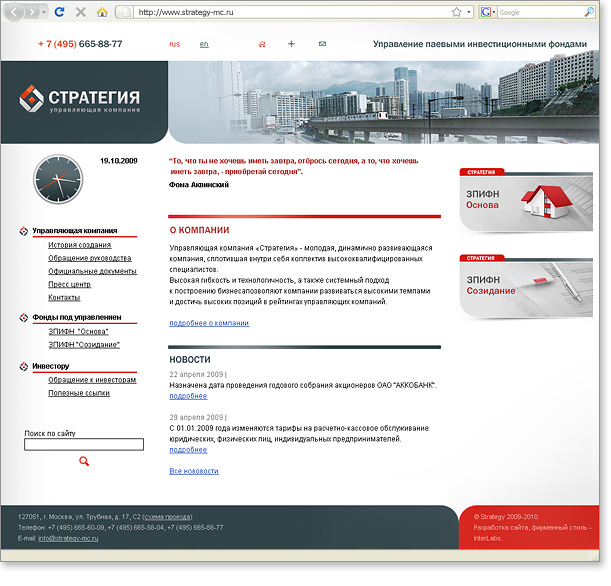The width and height of the screenshot is (611, 586).
Task: Click the analog clock widget
Action: (58, 179)
